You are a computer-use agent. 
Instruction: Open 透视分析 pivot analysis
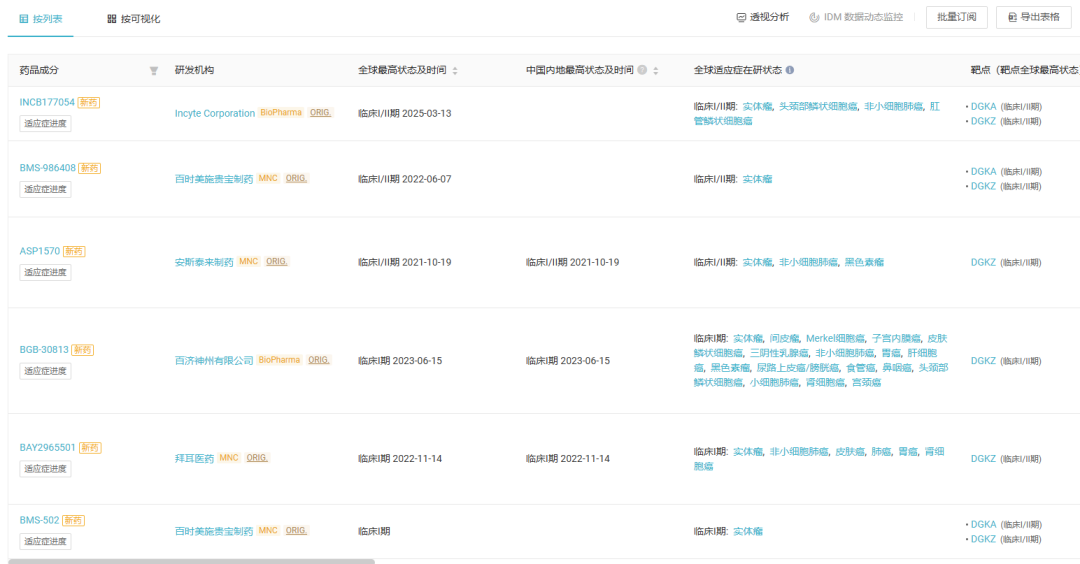coord(762,17)
